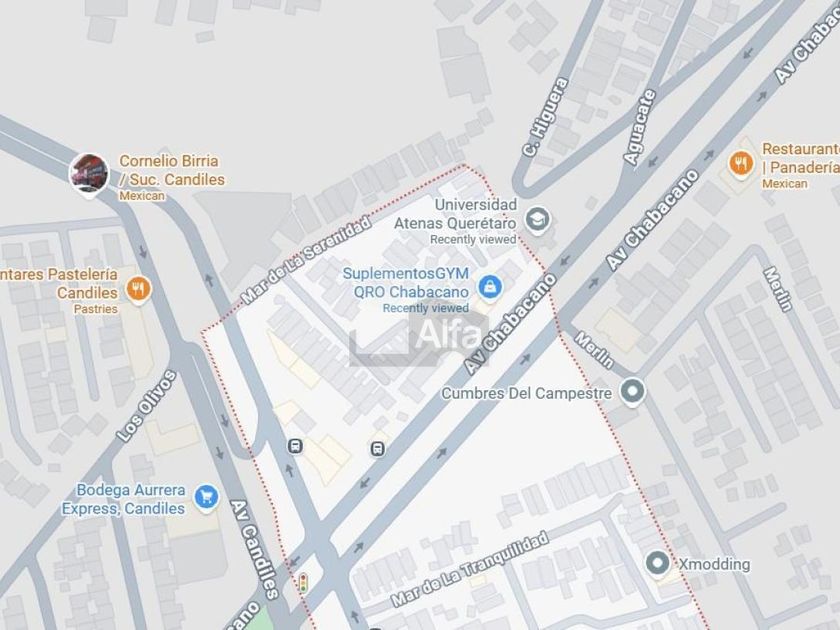Select the Cumbres Del Campestre location marker
This screenshot has width=840, height=630.
tap(633, 392)
